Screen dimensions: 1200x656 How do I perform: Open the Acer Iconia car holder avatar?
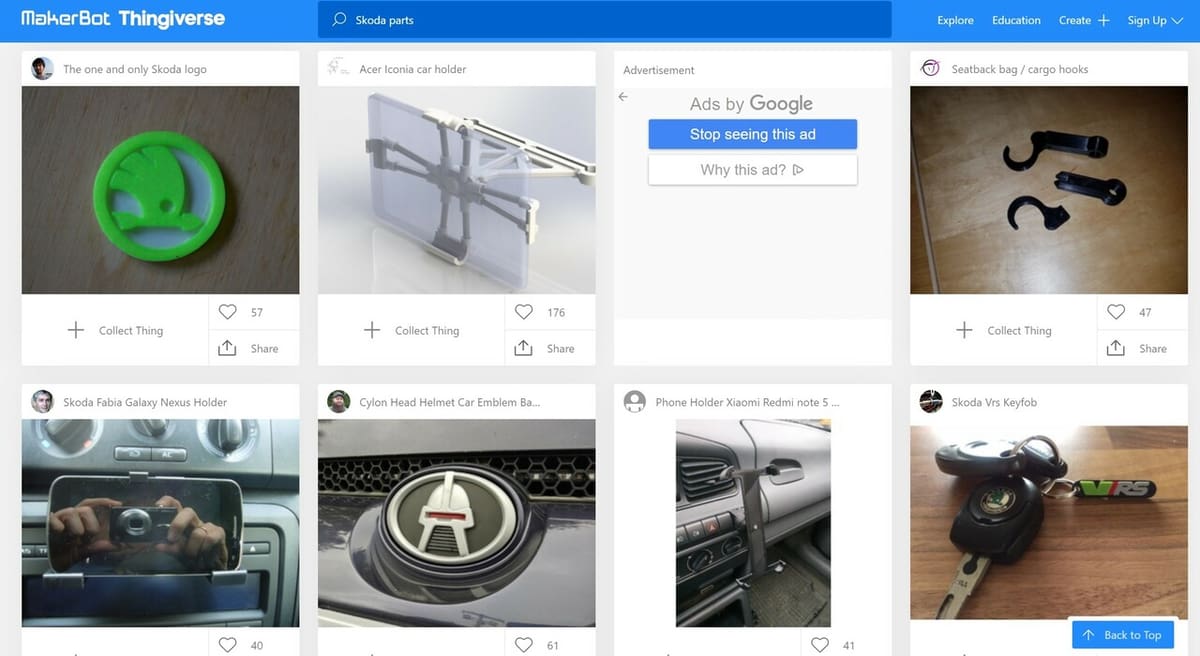(338, 68)
